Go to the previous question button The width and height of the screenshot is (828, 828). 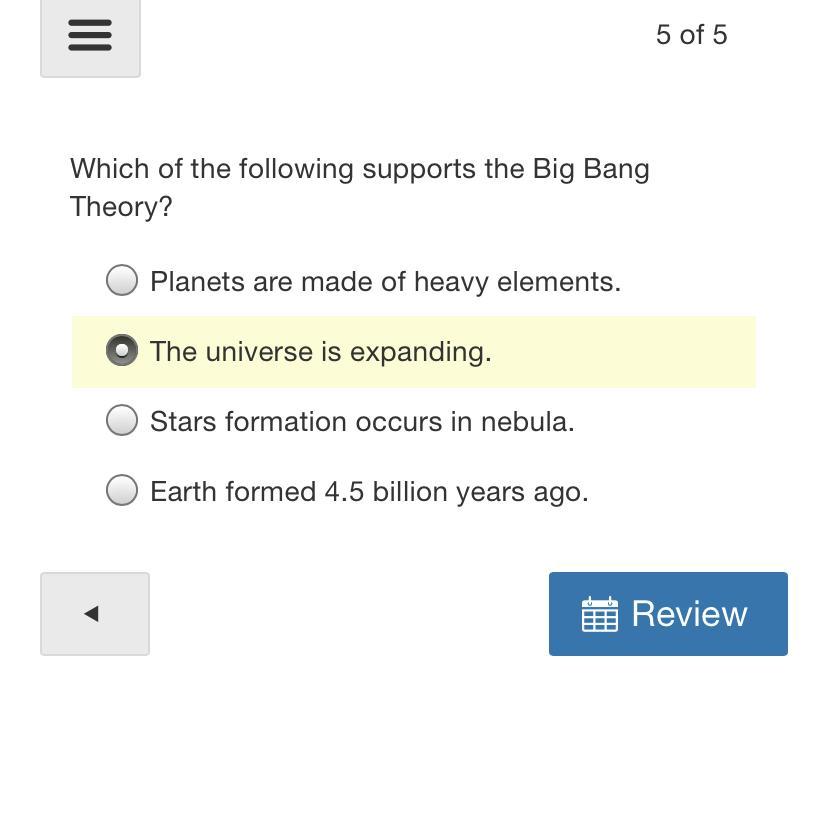95,614
